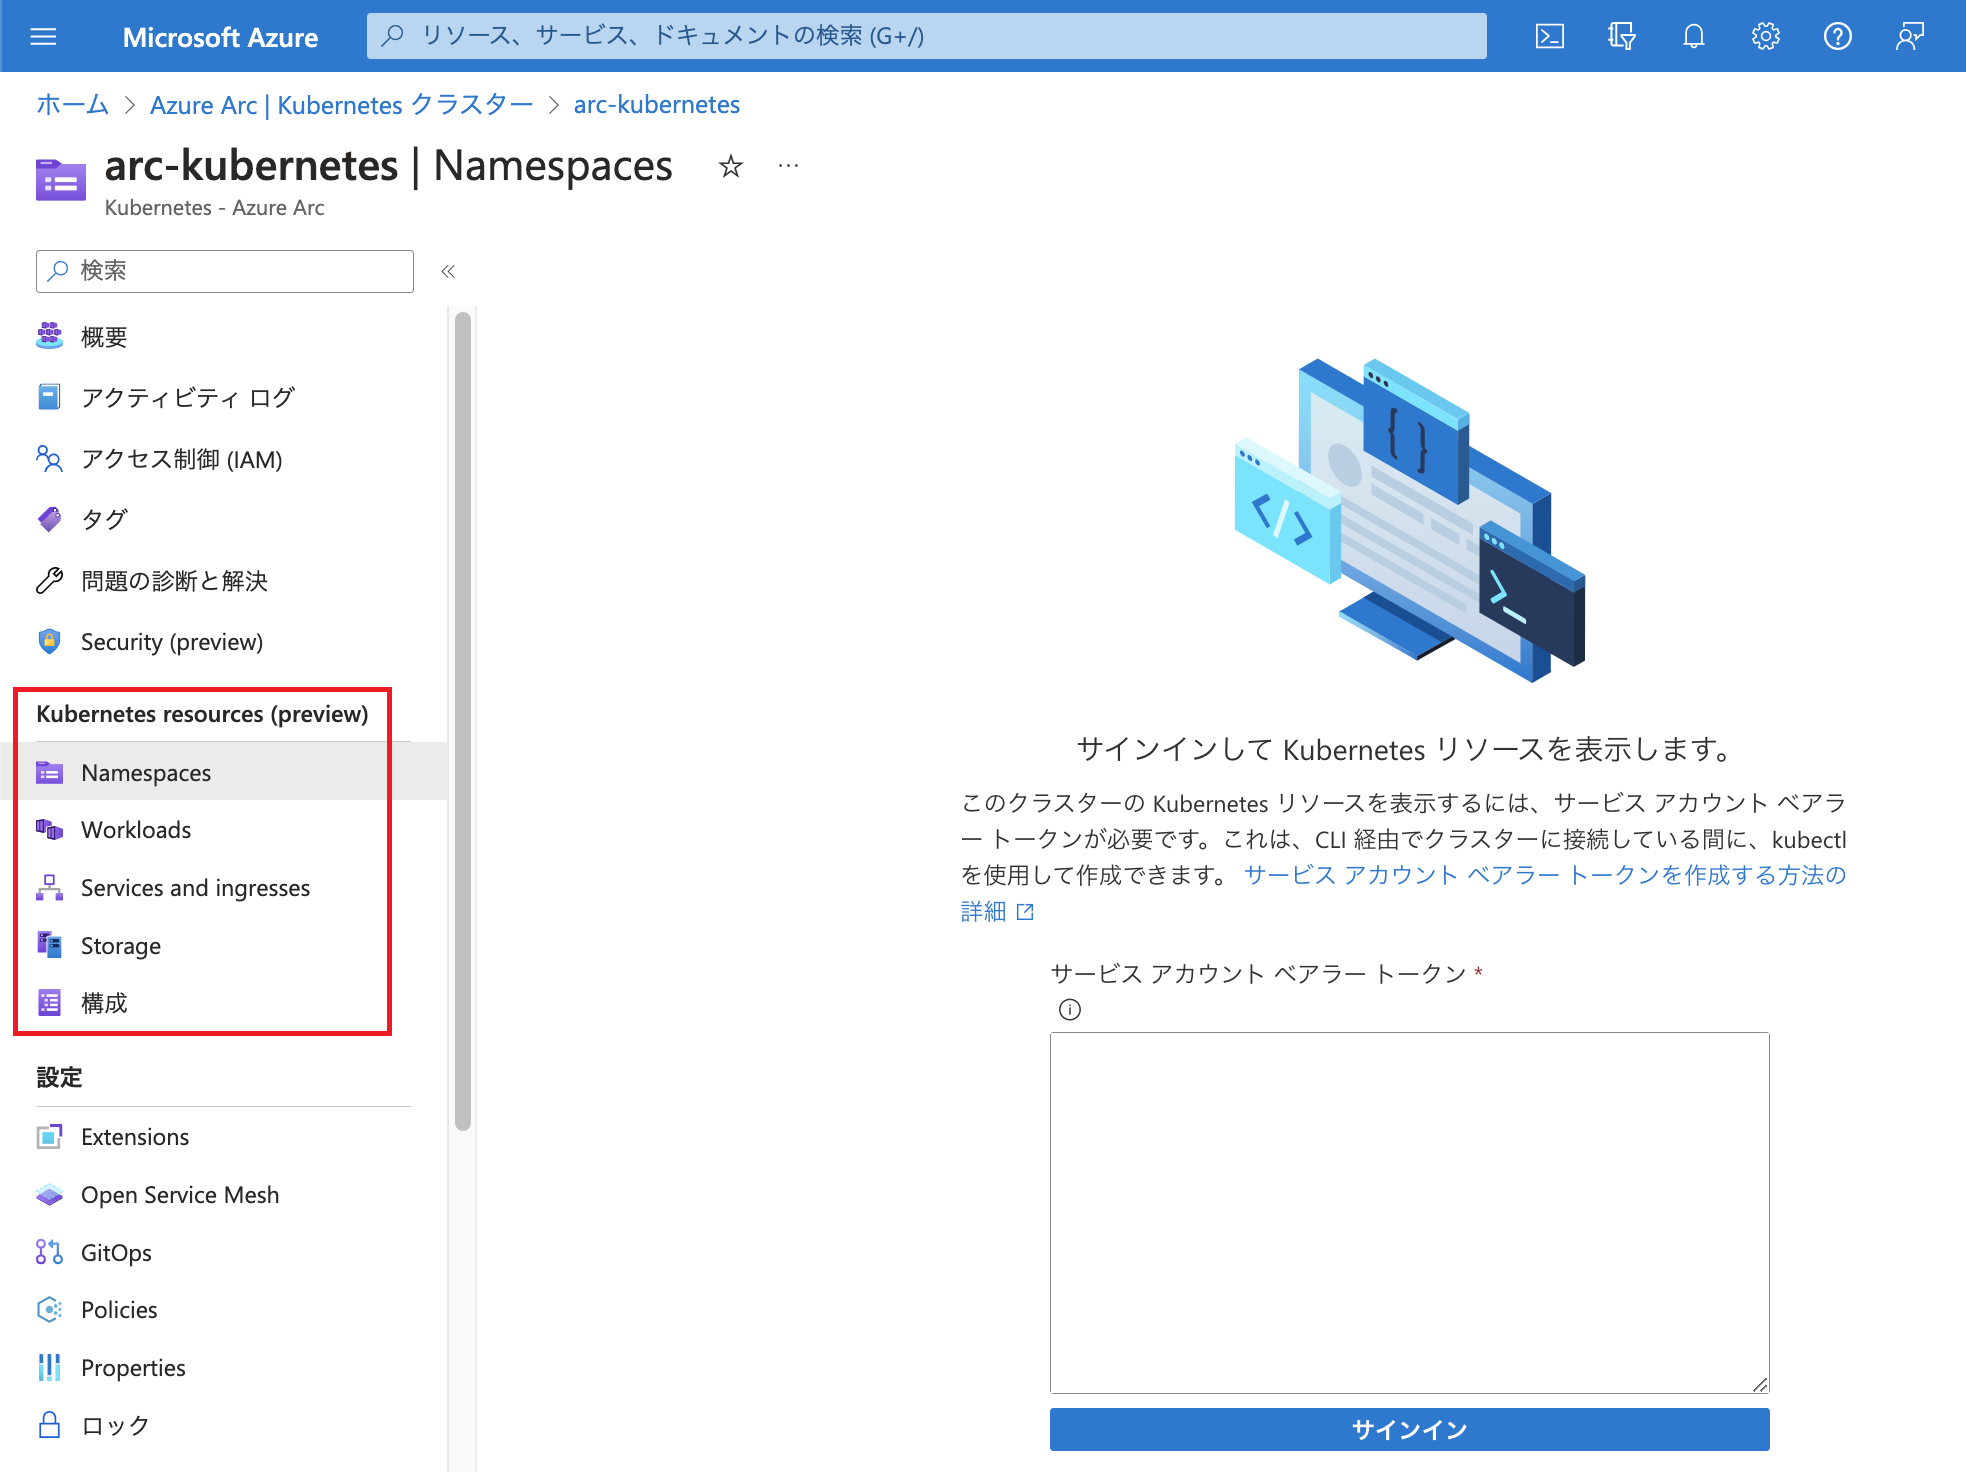The height and width of the screenshot is (1472, 1966).
Task: Click the アクセス制御 (IAM) icon
Action: pyautogui.click(x=49, y=458)
